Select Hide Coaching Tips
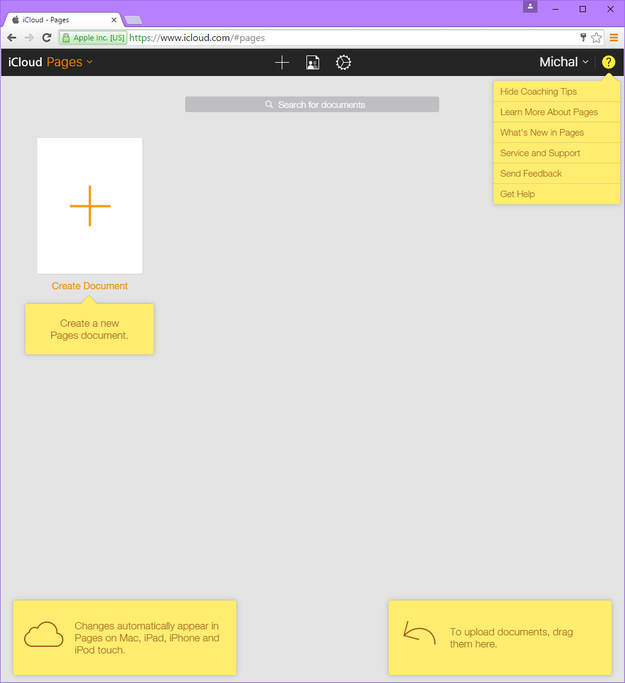Screen dimensions: 625x683 coord(557,91)
